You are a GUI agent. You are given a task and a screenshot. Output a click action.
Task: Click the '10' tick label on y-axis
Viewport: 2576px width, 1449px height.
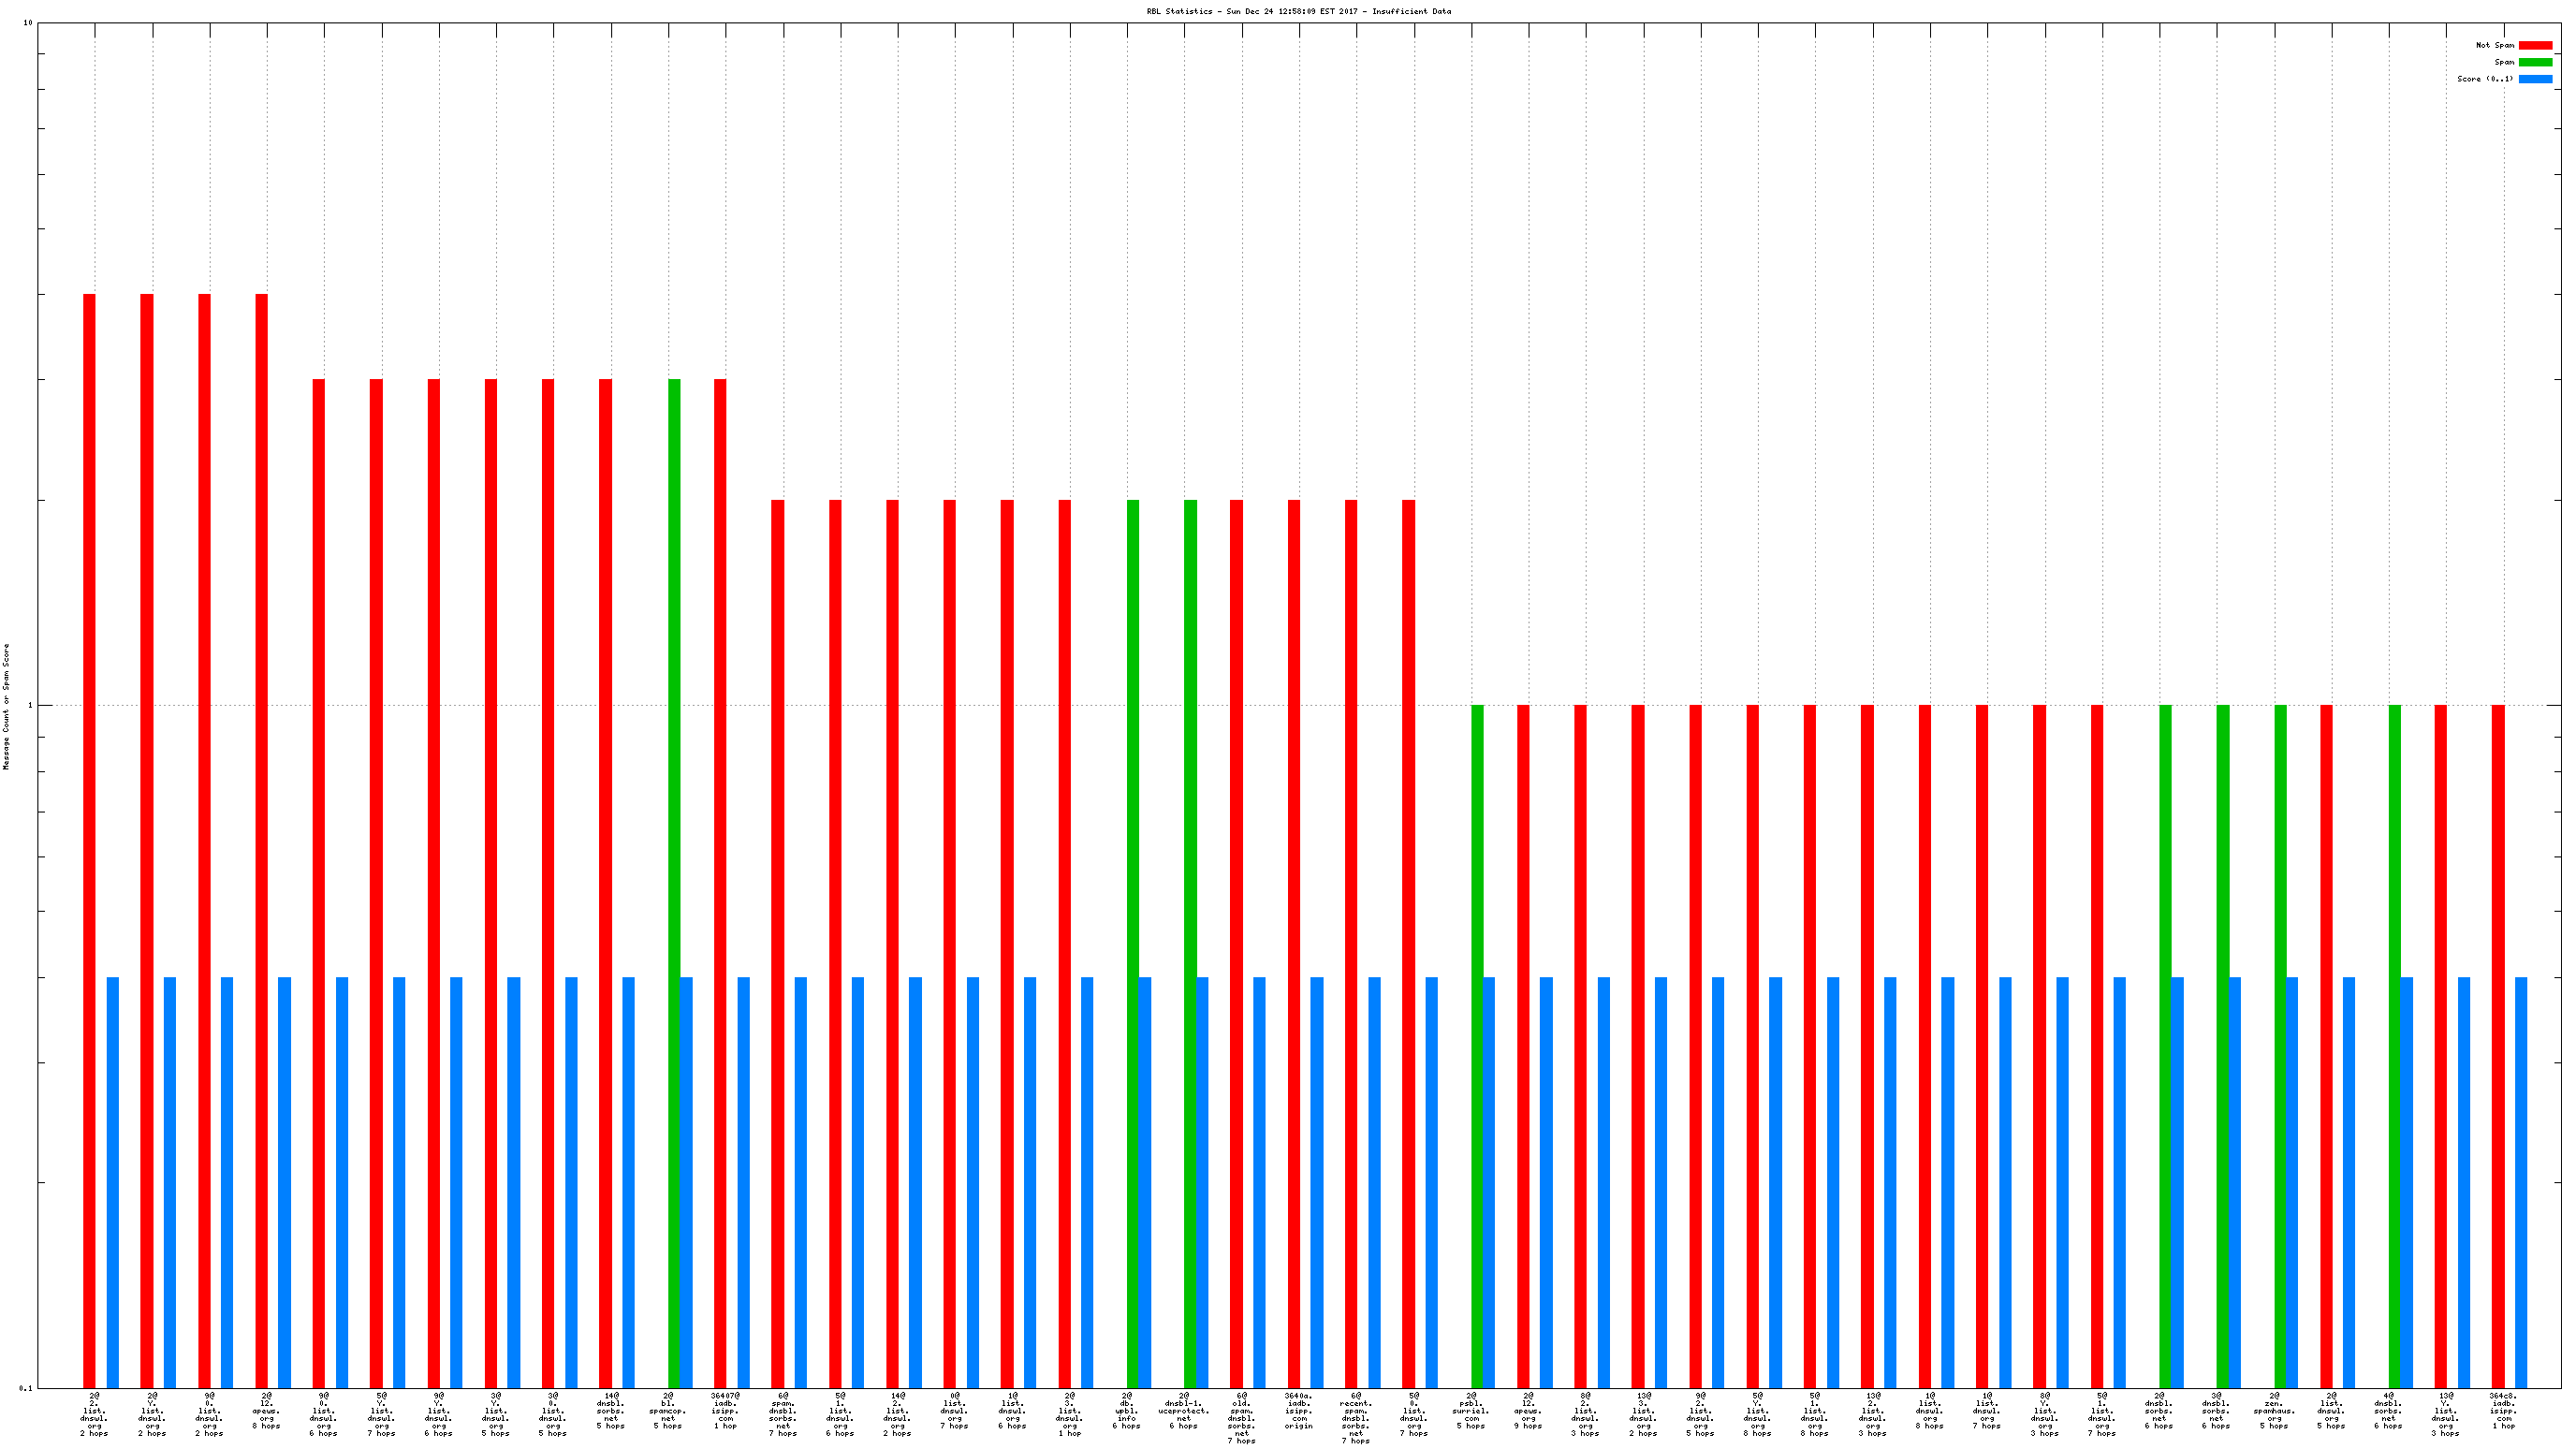pos(27,23)
